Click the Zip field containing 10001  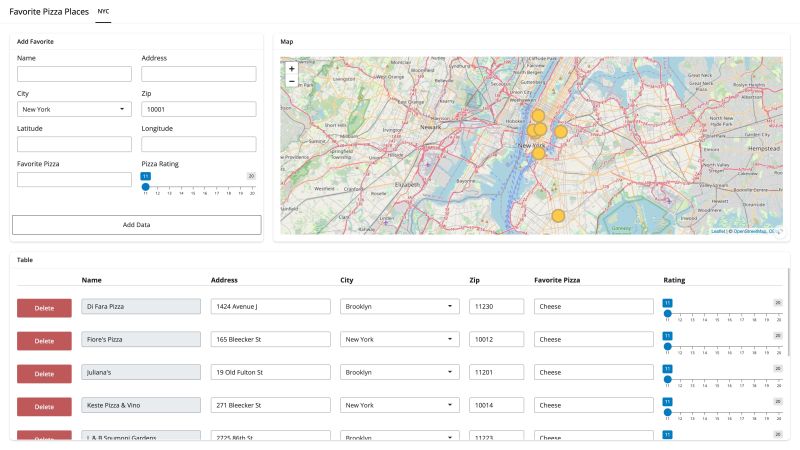click(198, 109)
